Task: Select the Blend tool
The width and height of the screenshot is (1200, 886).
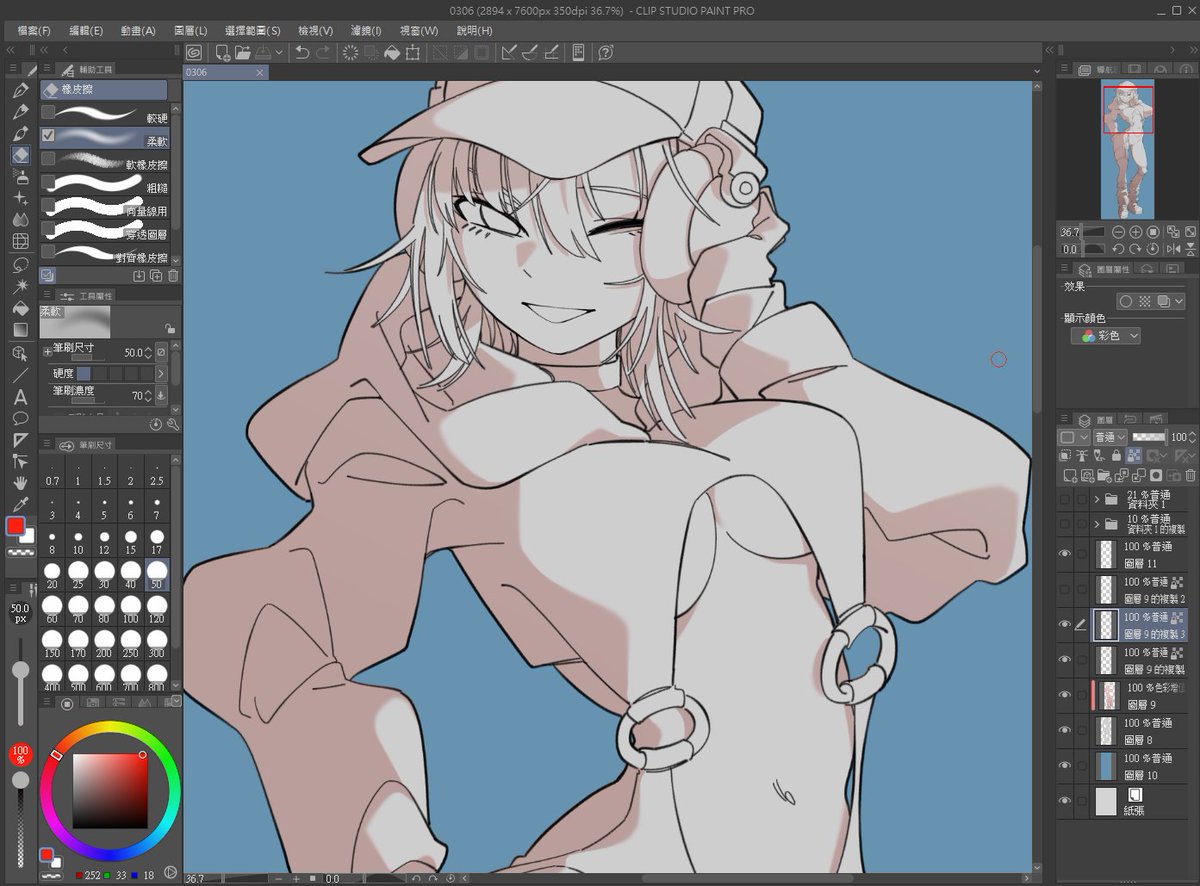Action: [20, 219]
